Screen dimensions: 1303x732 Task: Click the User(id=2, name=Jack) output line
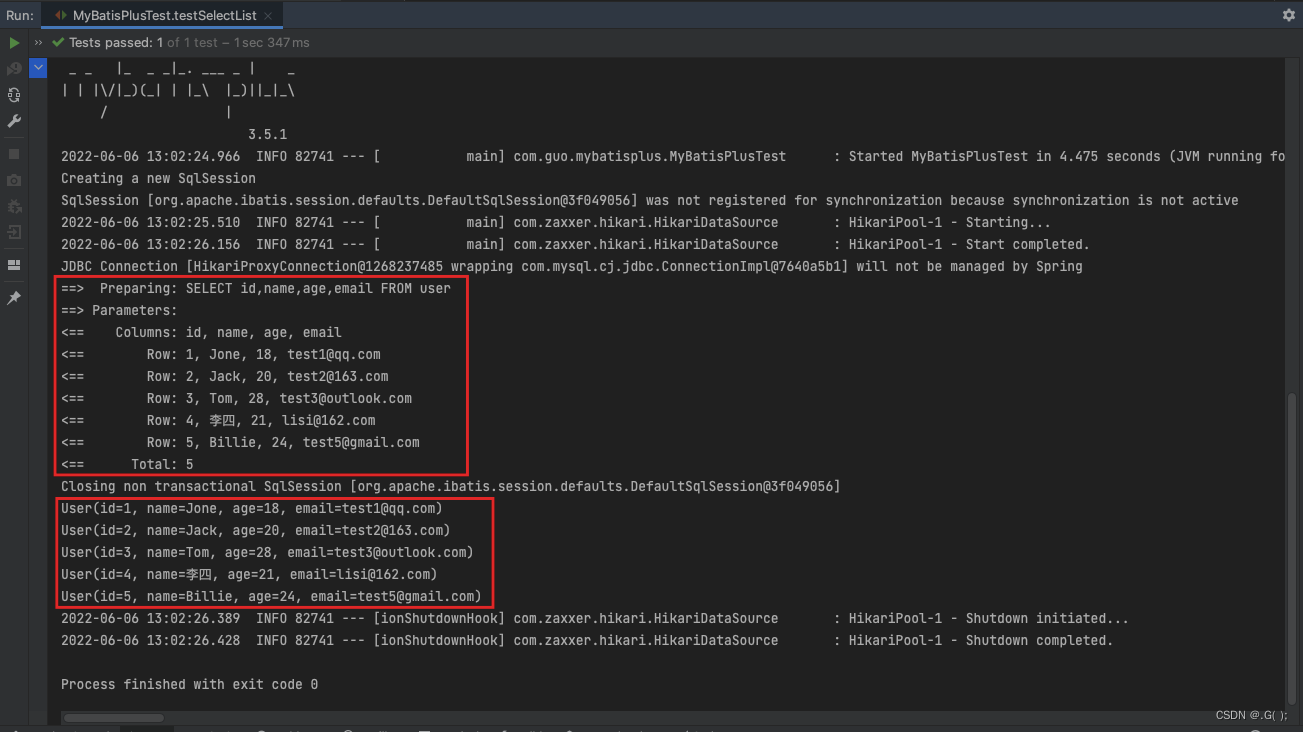pyautogui.click(x=255, y=530)
